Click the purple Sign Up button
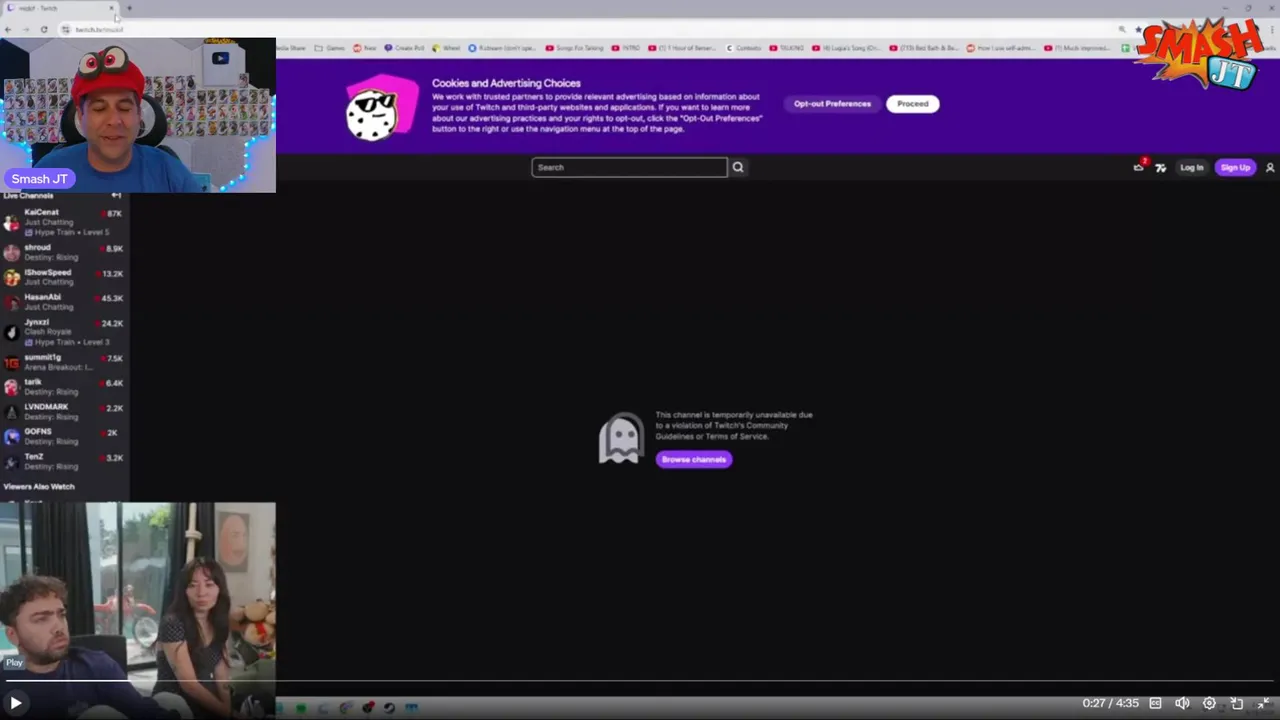Screen dimensions: 1280x720 (x=1235, y=167)
